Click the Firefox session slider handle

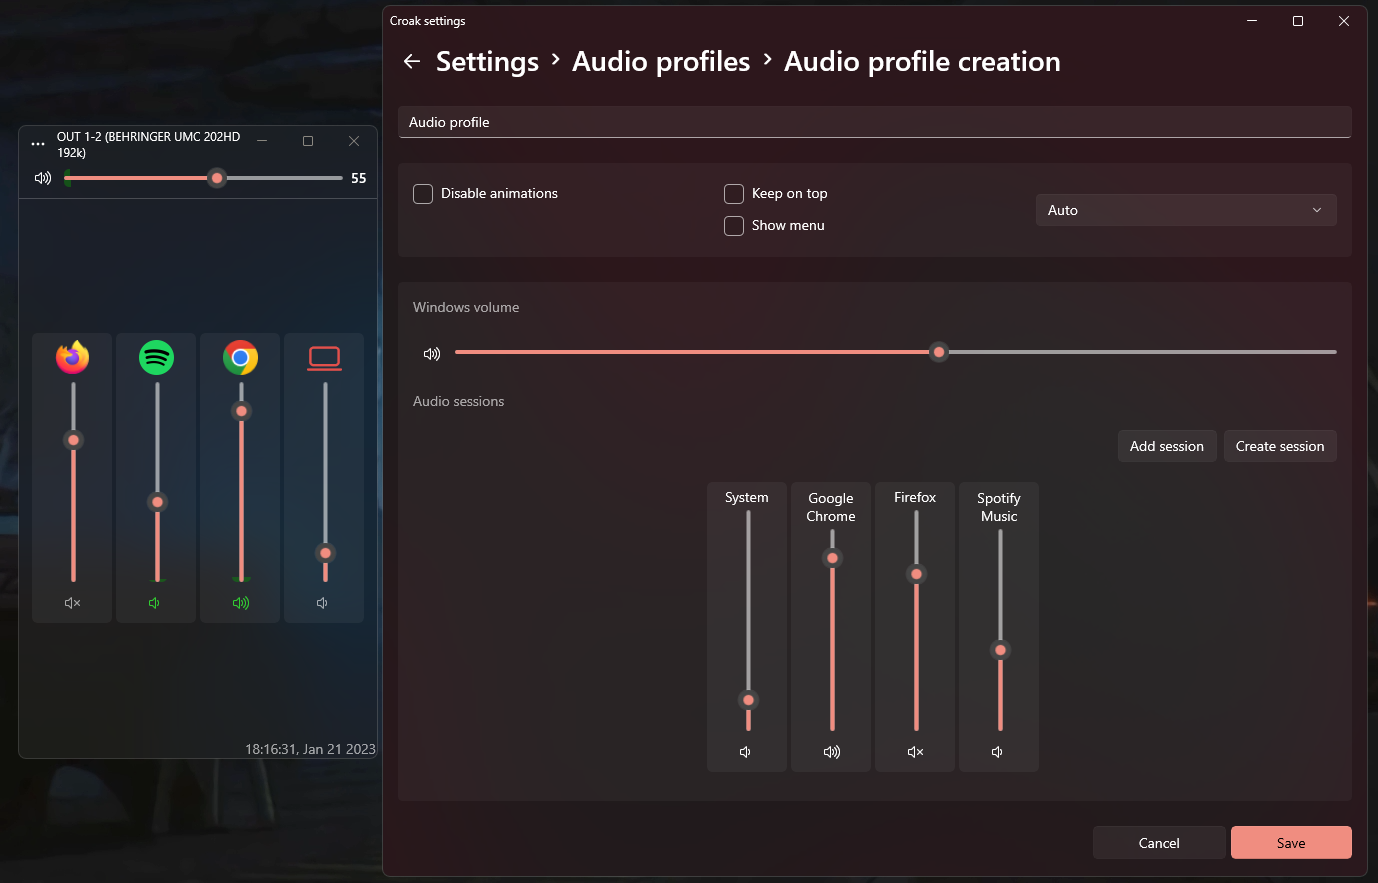coord(916,574)
